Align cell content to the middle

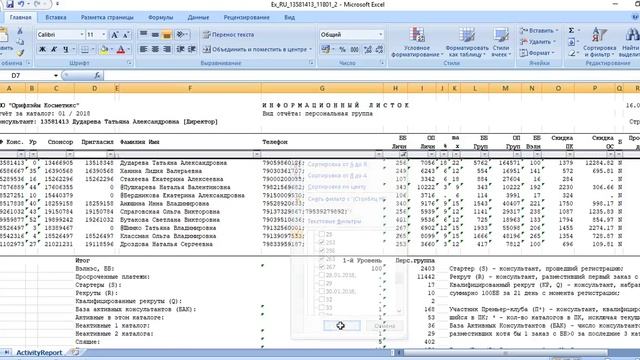click(x=155, y=35)
